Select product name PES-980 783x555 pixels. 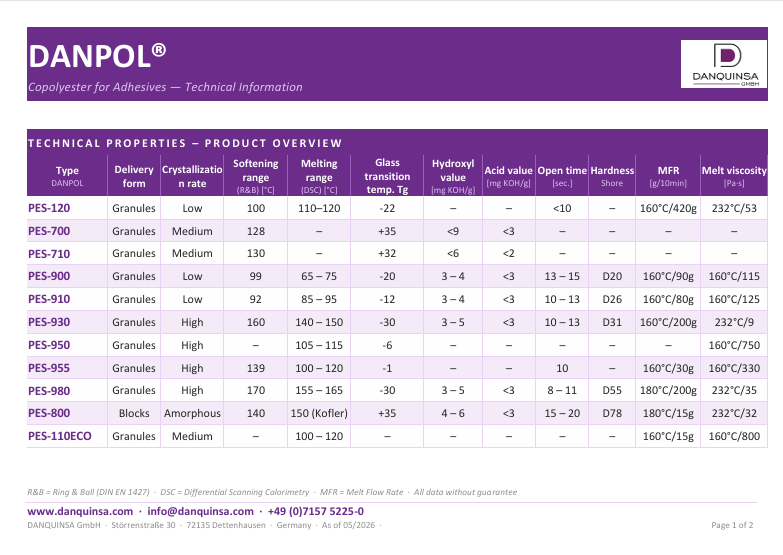tap(49, 391)
